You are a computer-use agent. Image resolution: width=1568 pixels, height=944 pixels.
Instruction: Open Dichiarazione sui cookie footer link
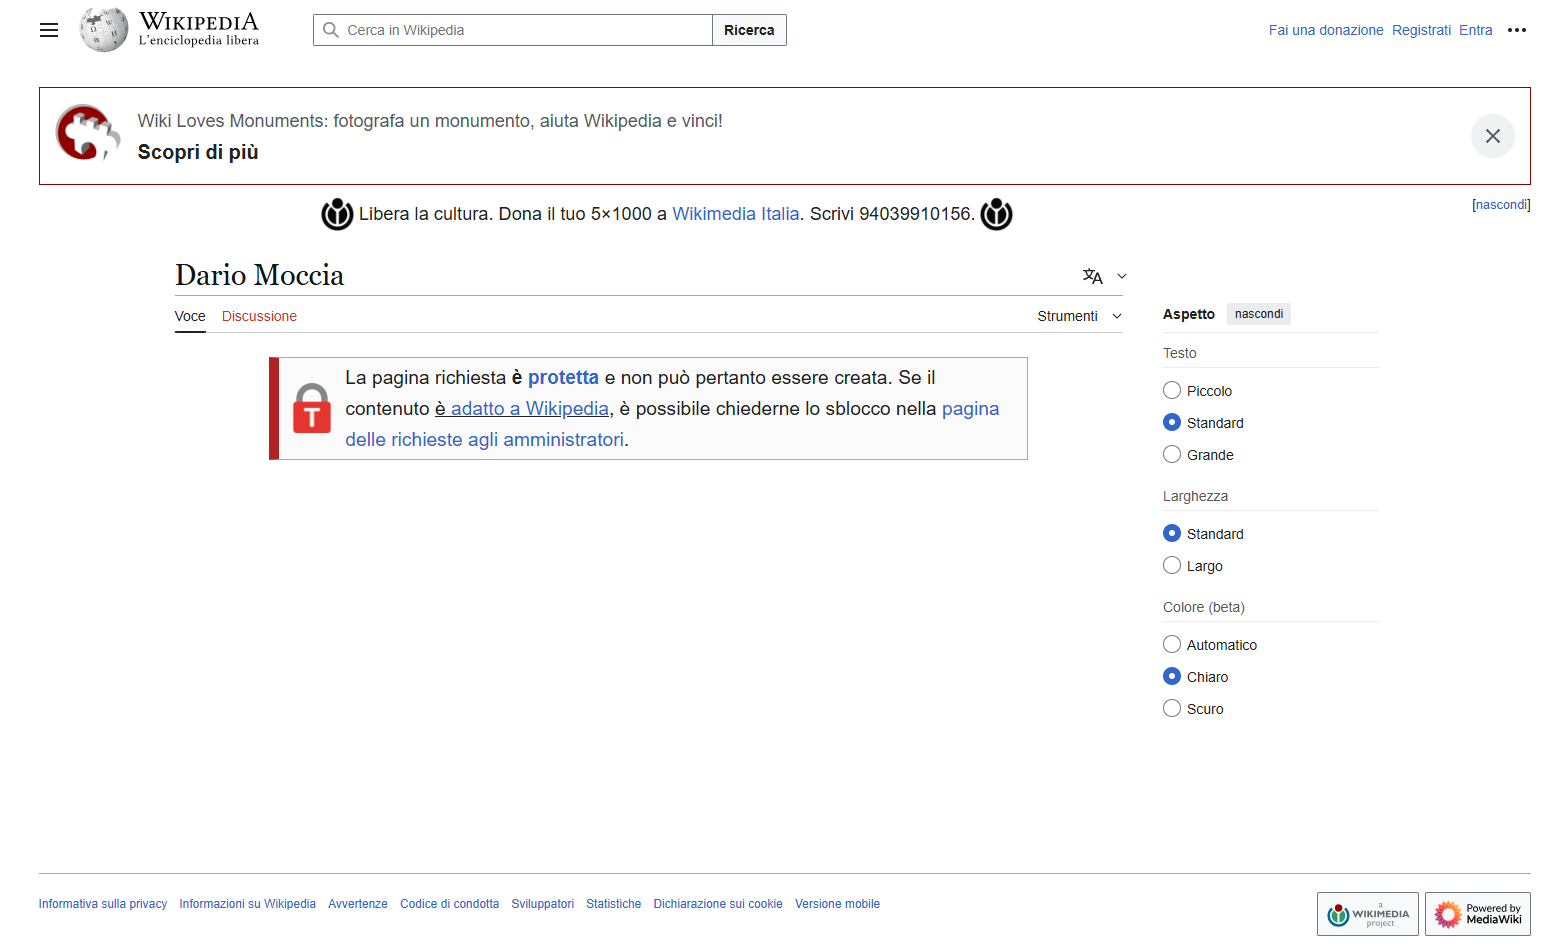point(718,904)
